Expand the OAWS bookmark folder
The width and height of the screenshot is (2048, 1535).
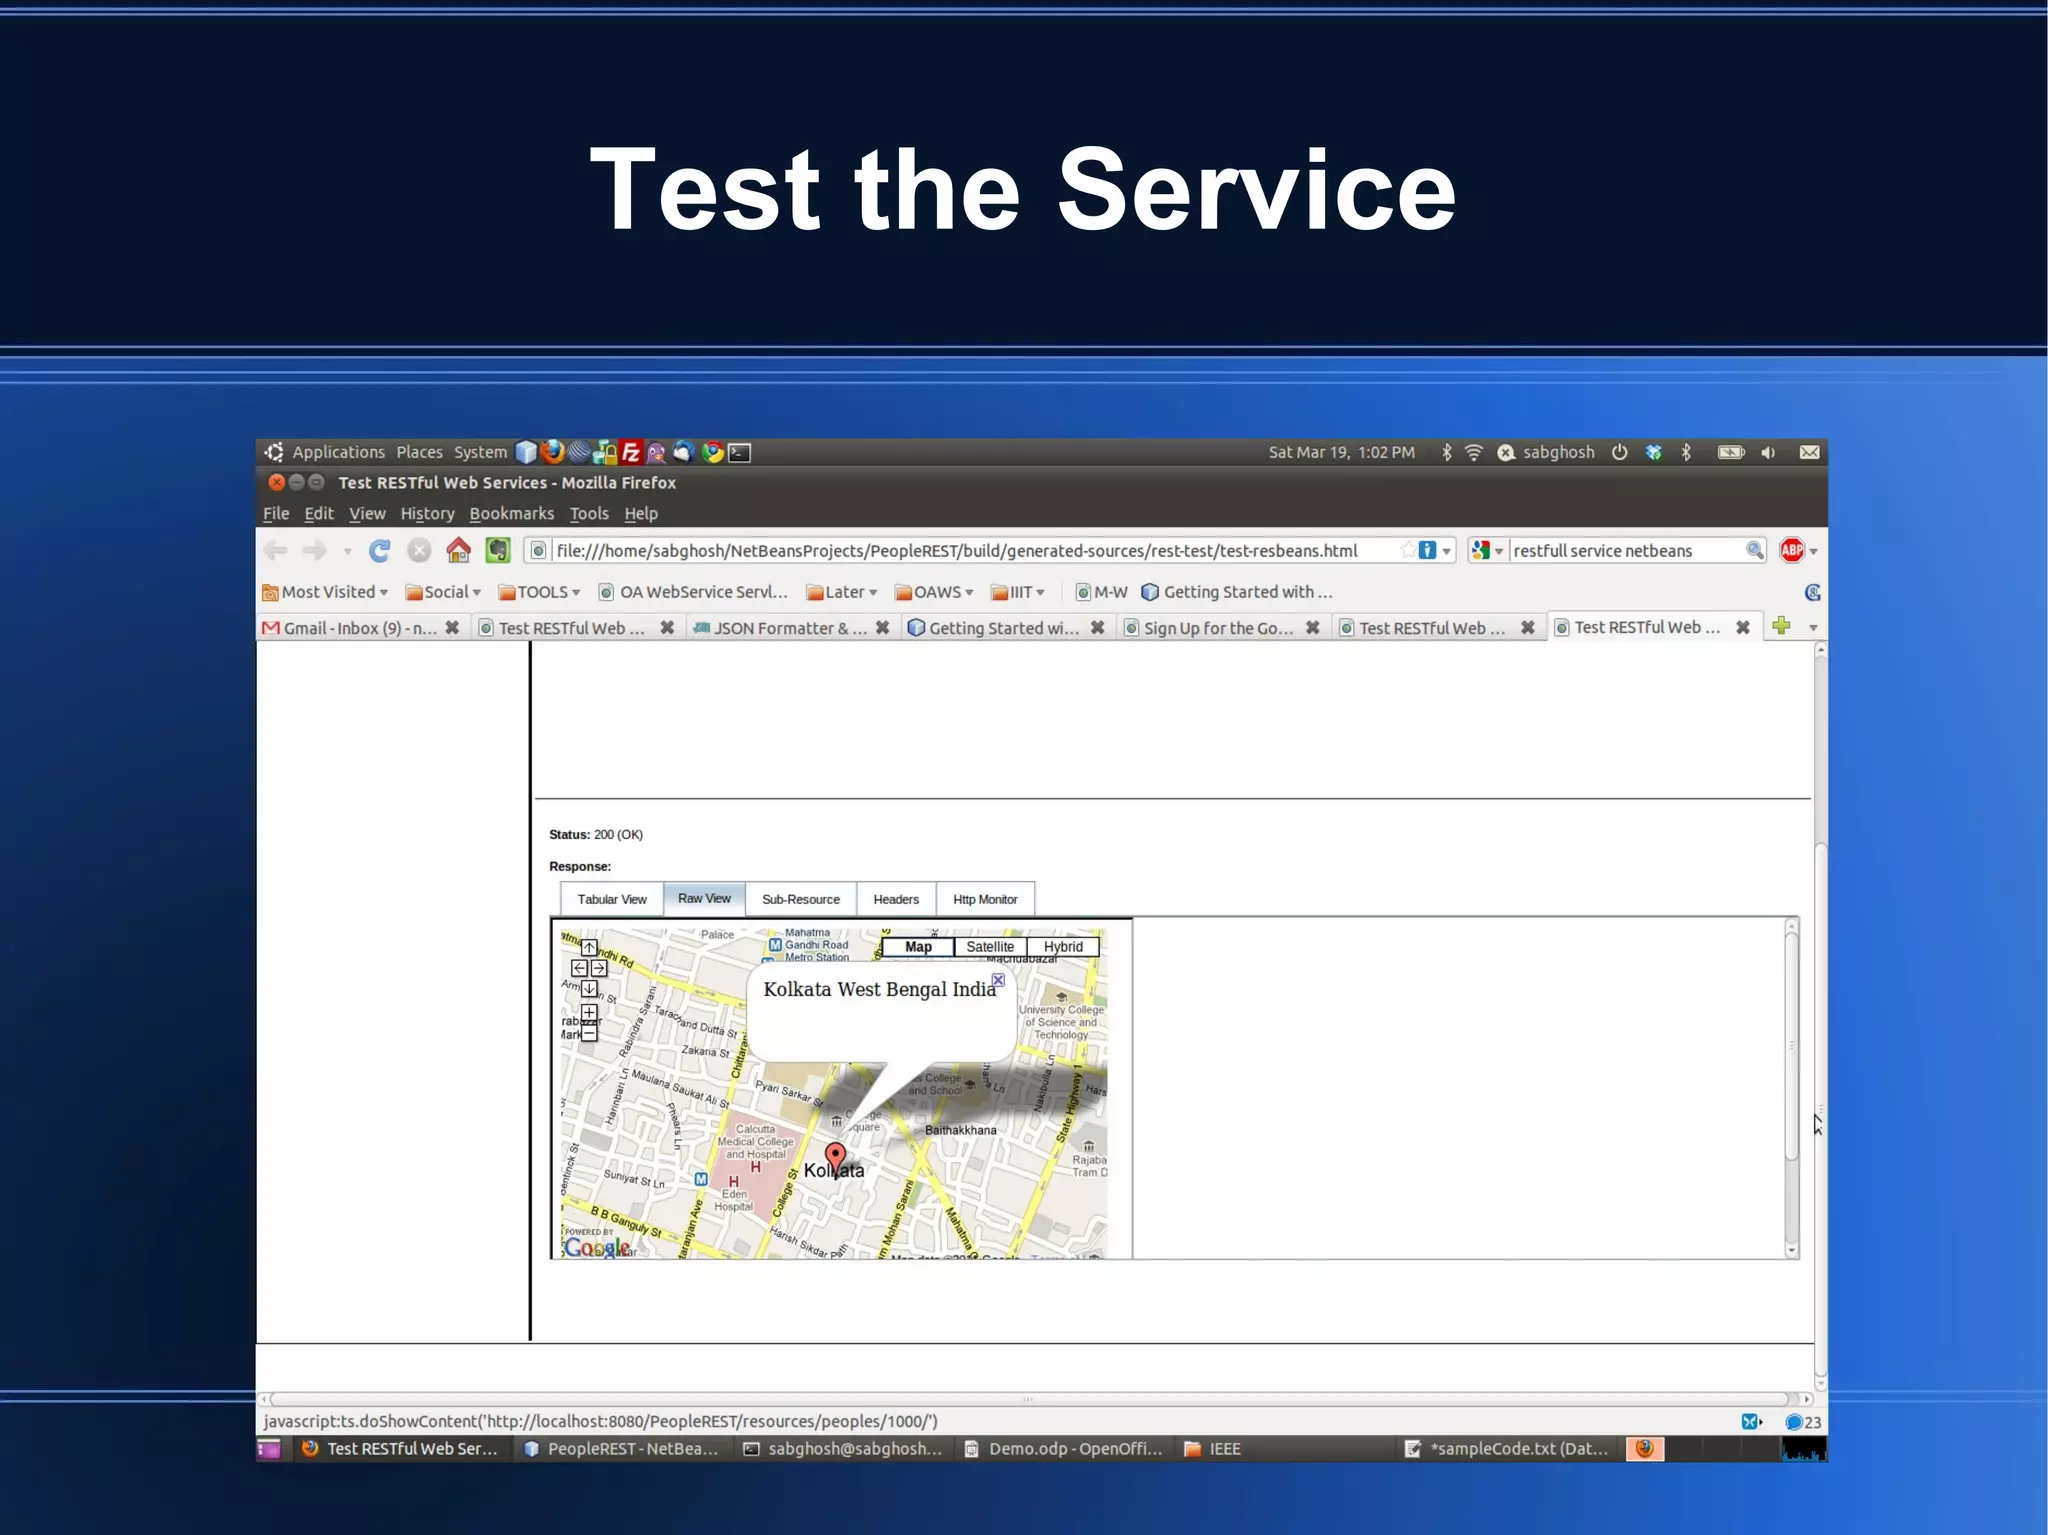[934, 592]
